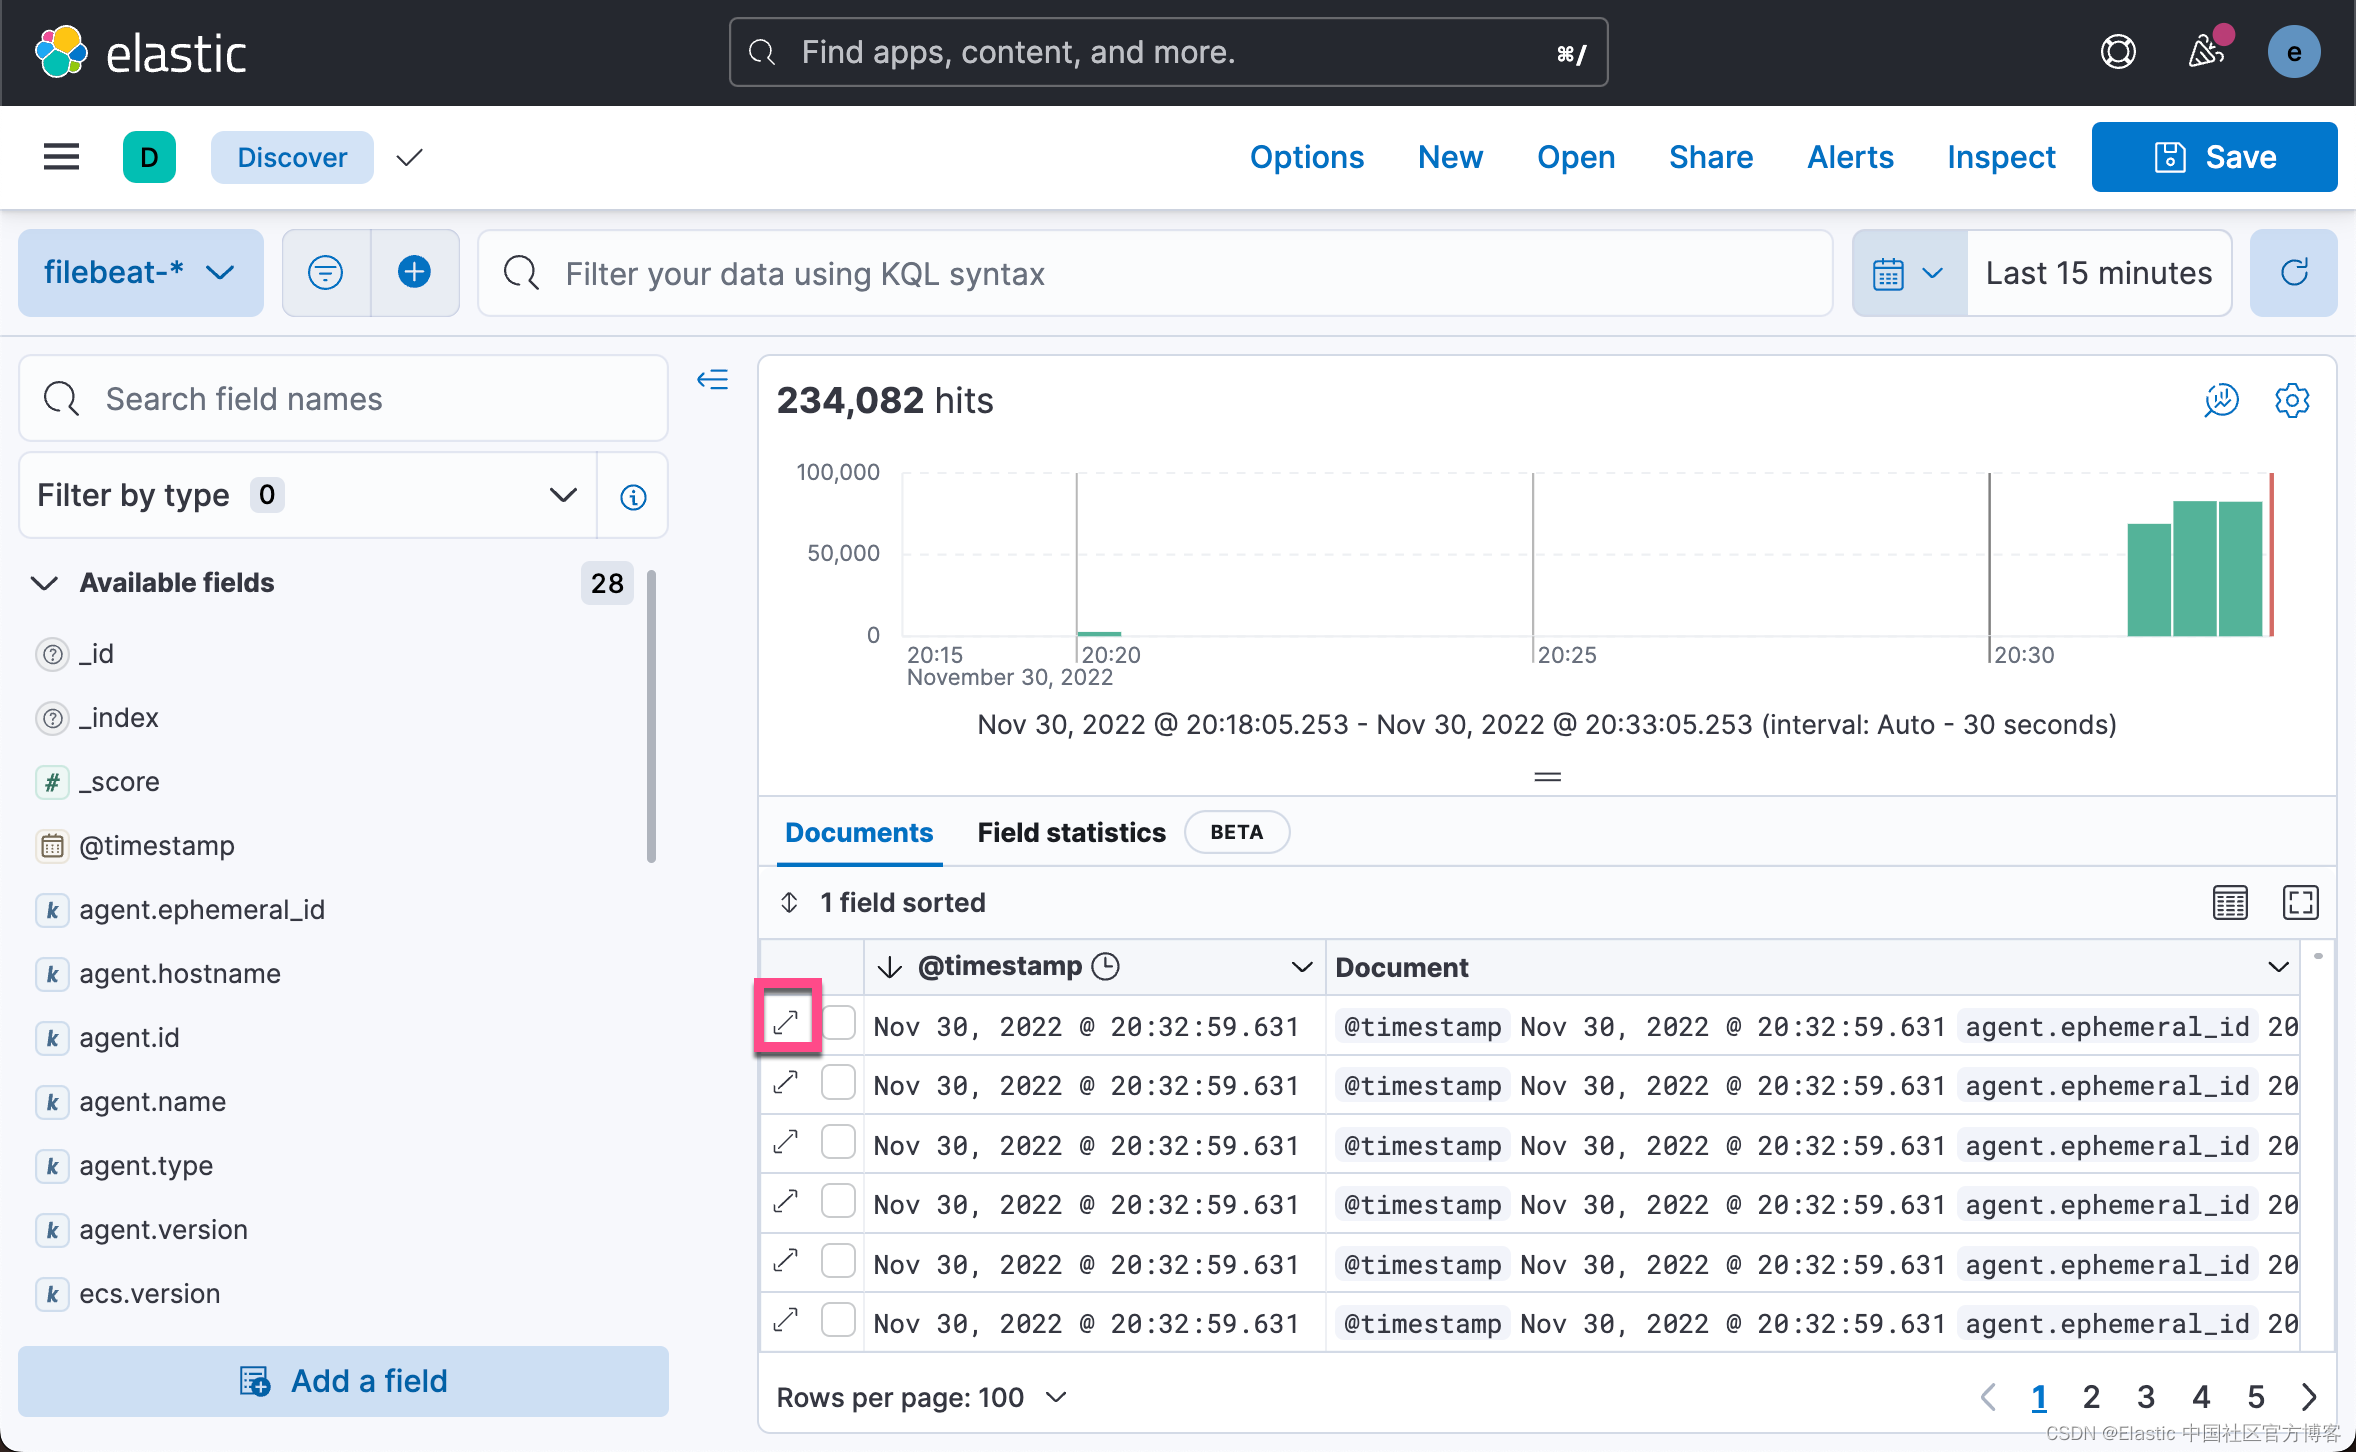
Task: Add a filter with the plus icon
Action: [414, 273]
